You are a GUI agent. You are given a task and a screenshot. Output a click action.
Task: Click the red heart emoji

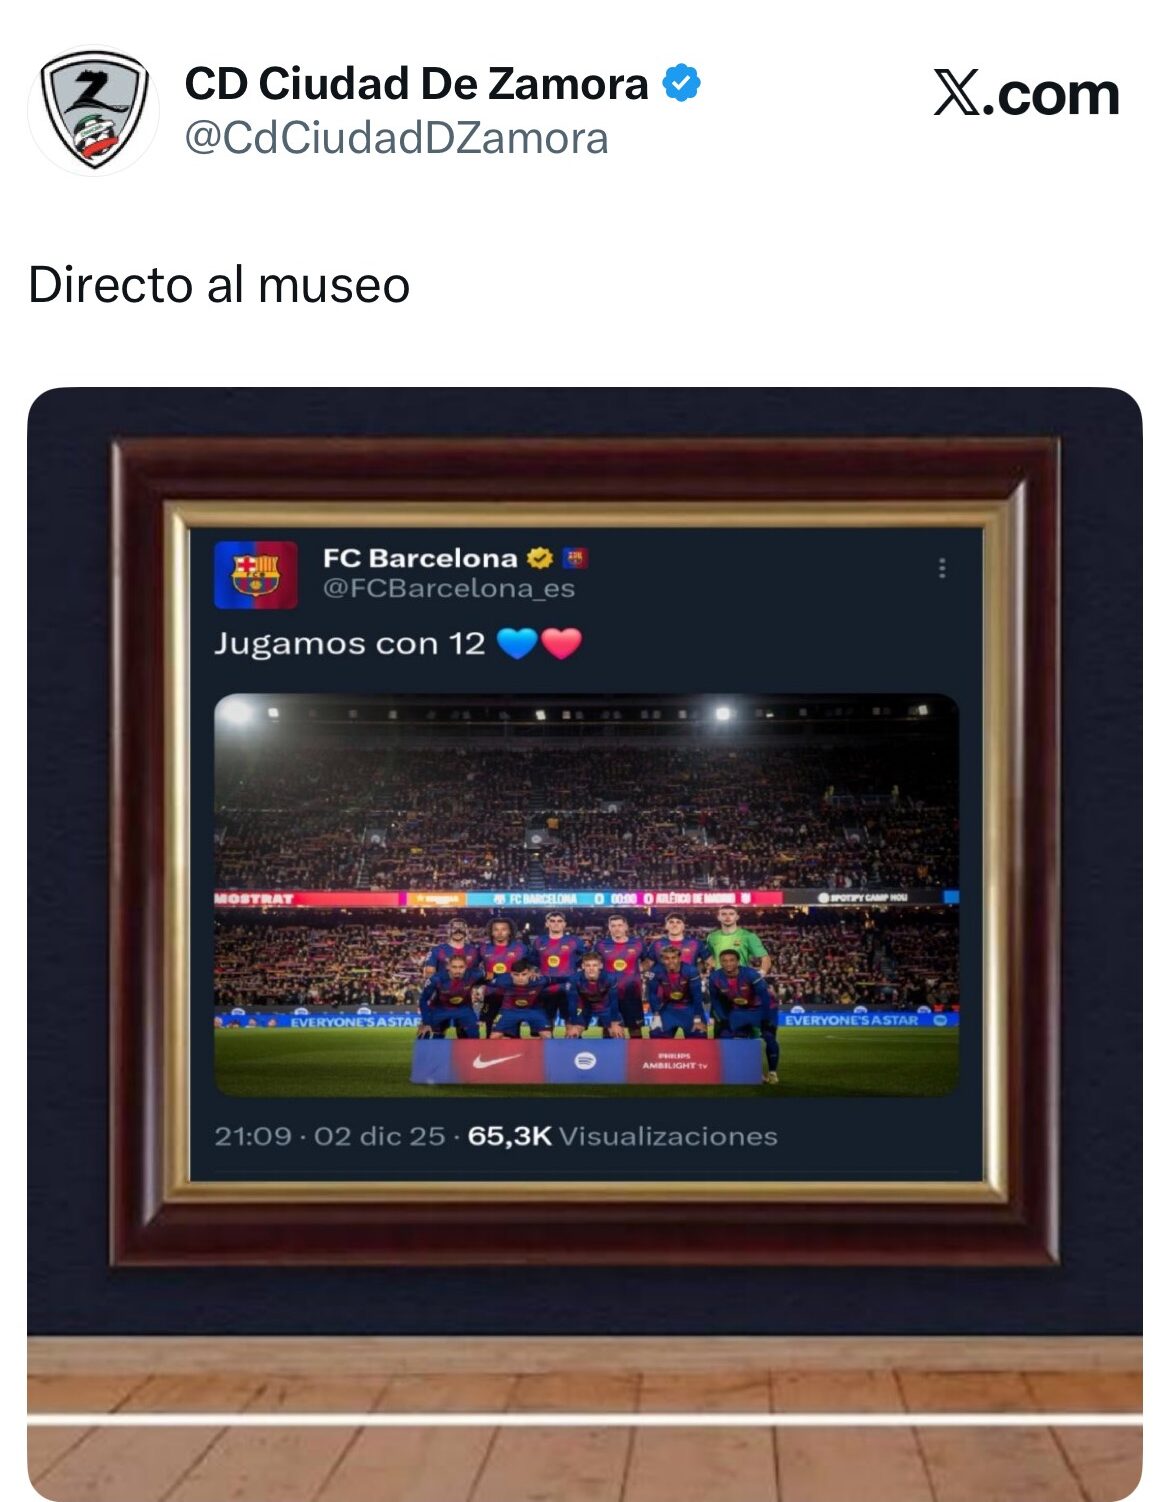point(561,643)
